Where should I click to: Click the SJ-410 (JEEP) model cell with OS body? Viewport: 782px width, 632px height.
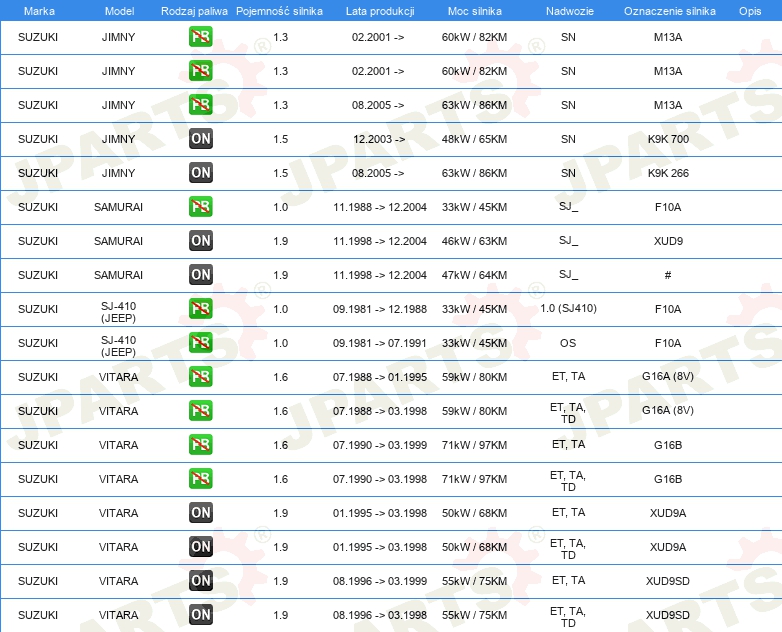(118, 346)
